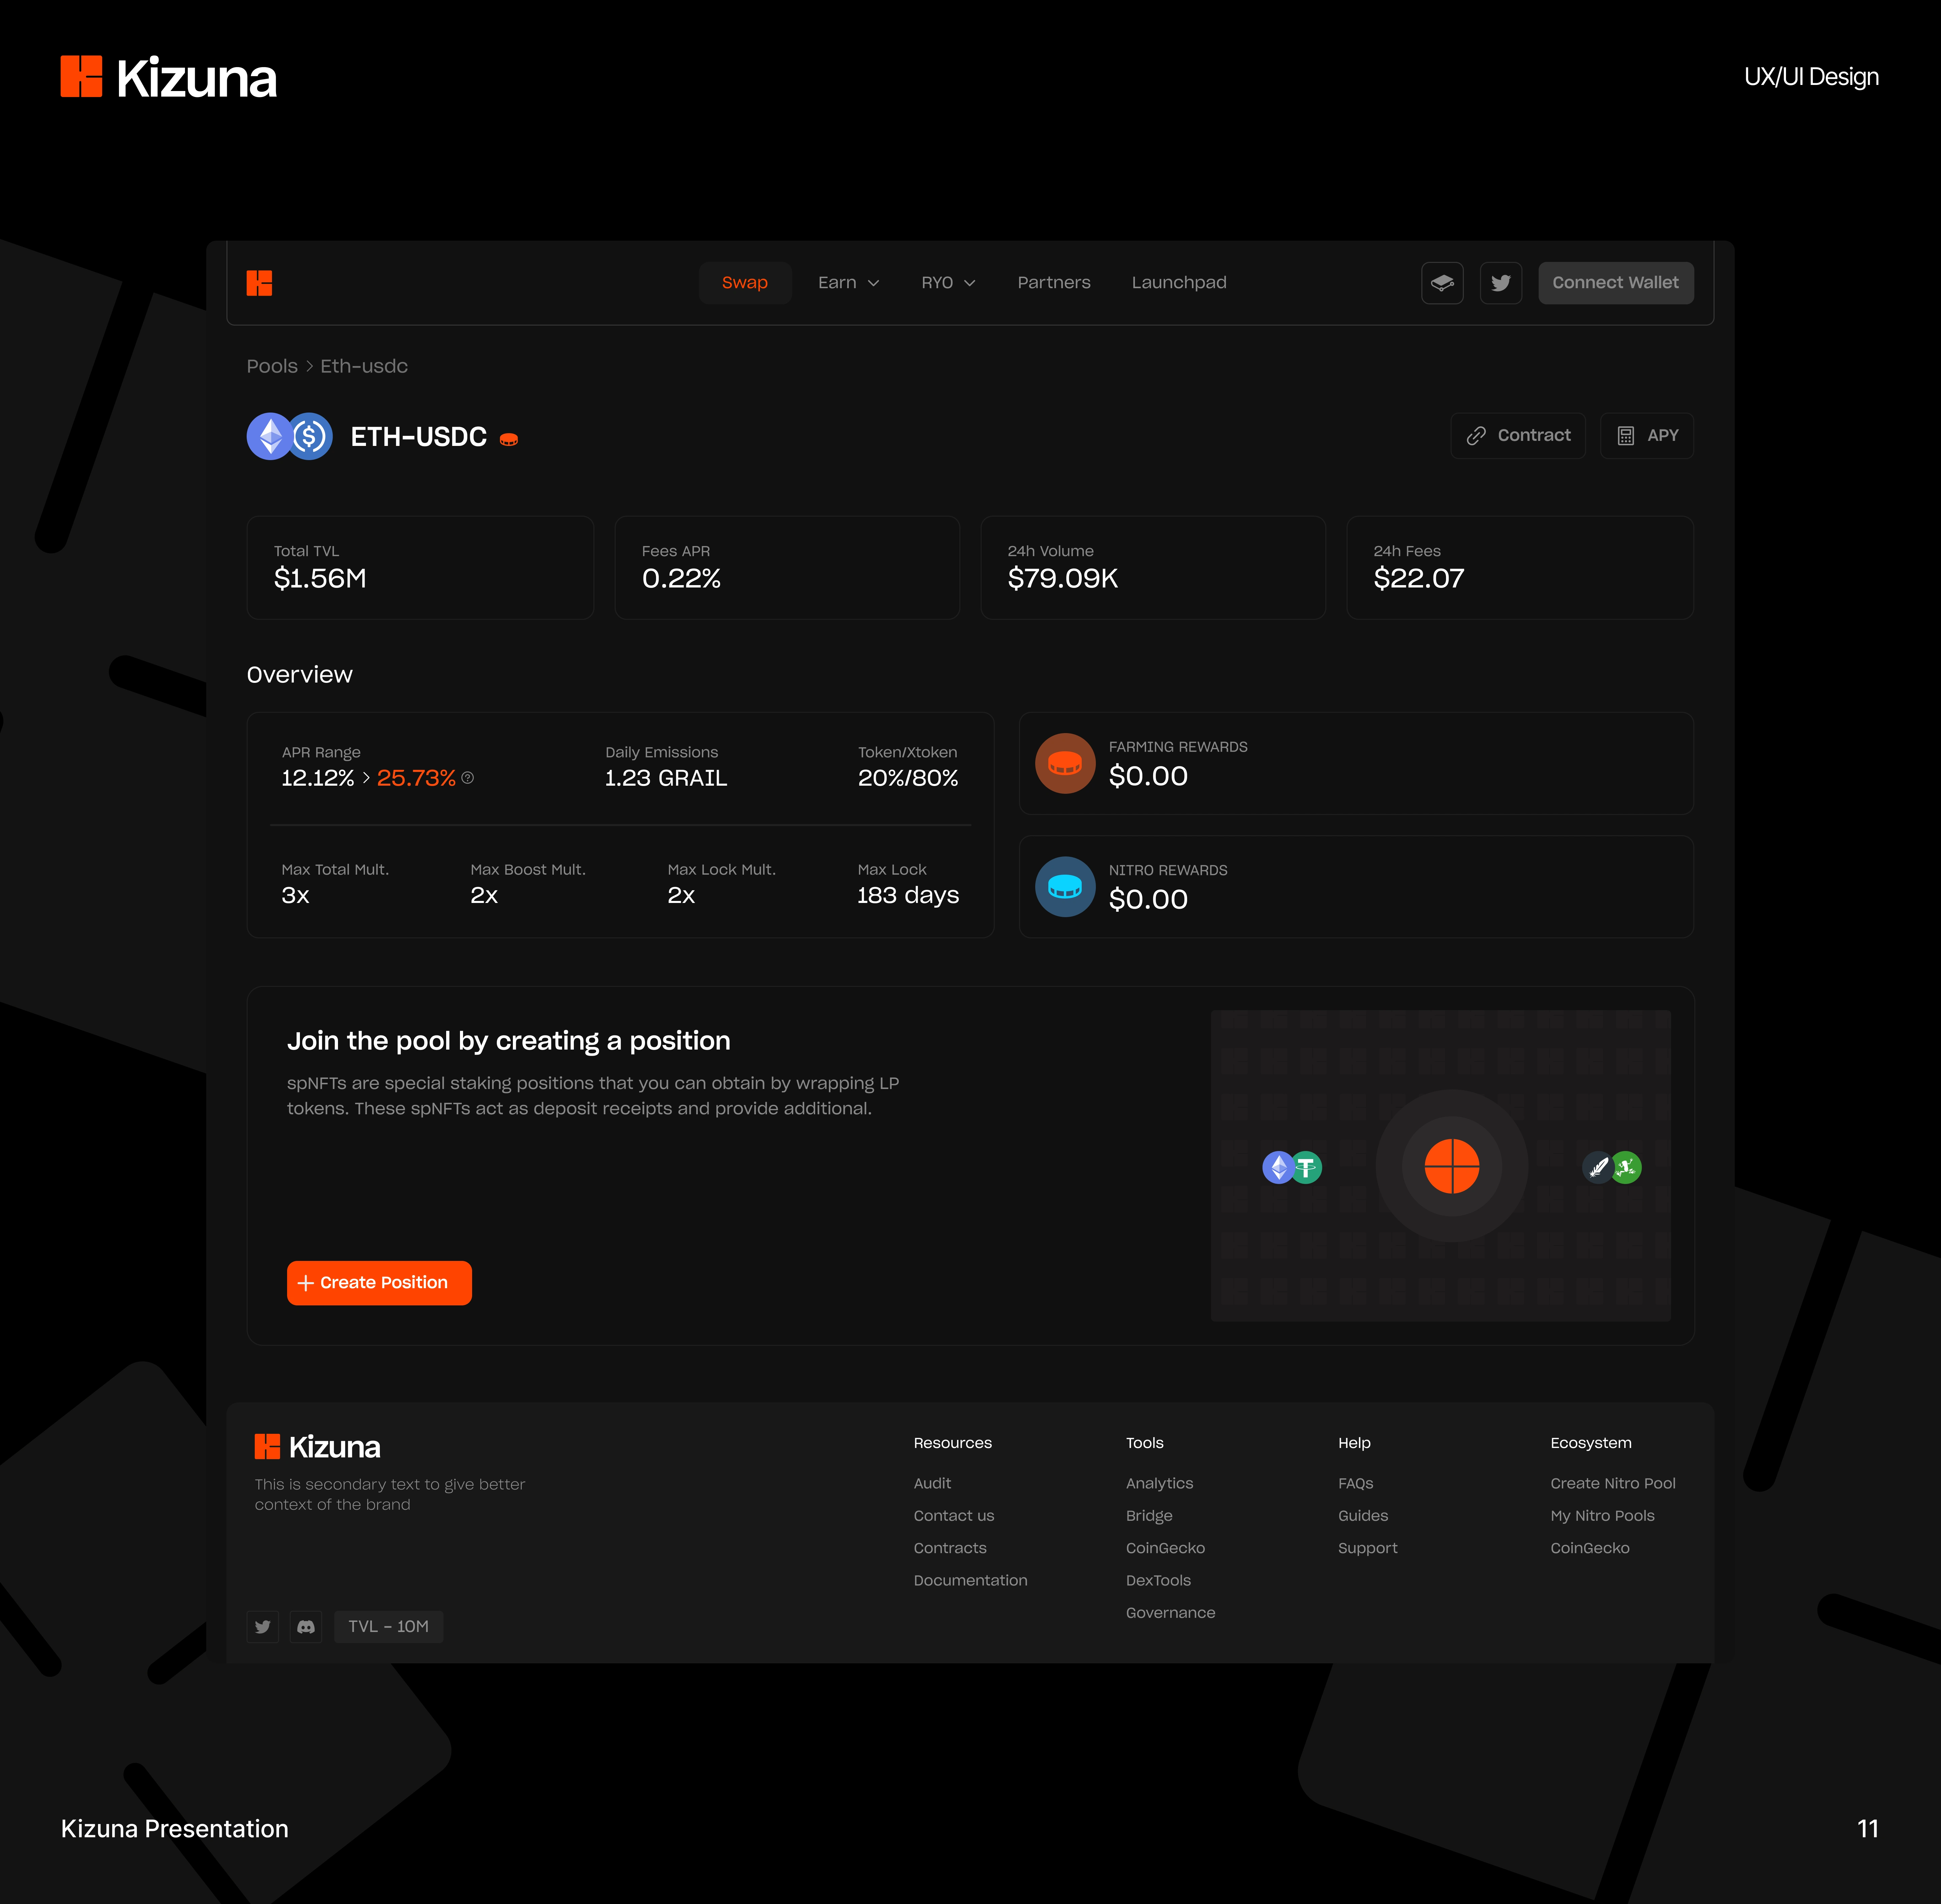Click the 1.23 GRAIL daily emissions value

[666, 778]
